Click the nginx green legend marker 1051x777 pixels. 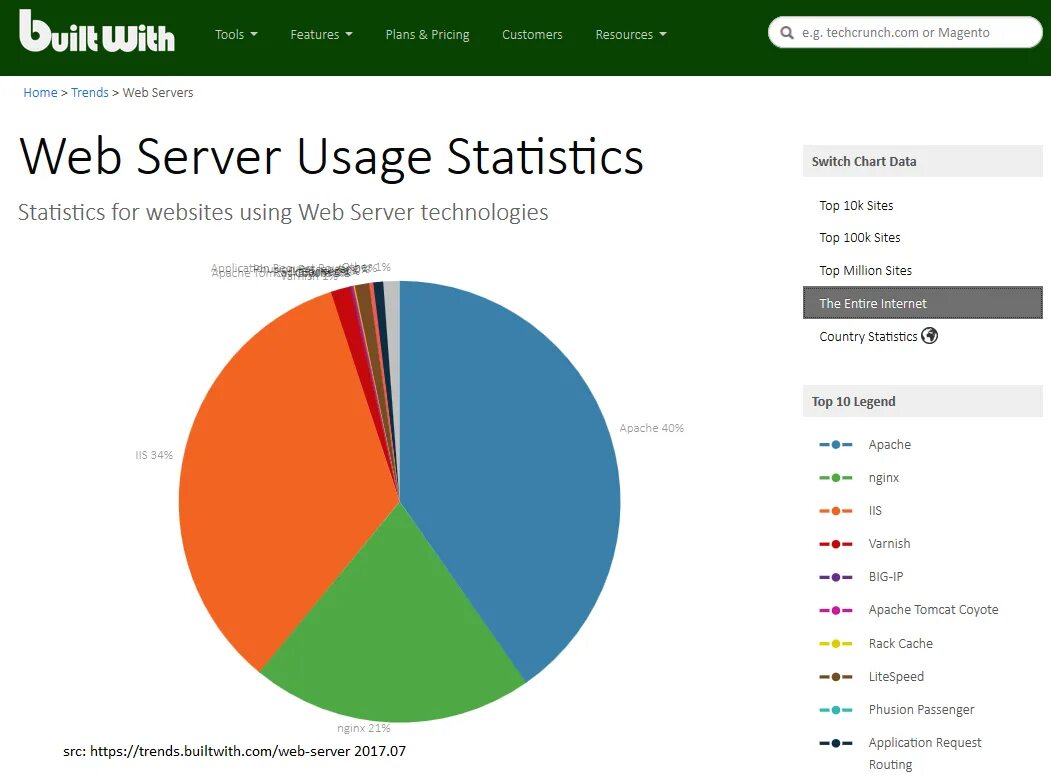coord(835,478)
